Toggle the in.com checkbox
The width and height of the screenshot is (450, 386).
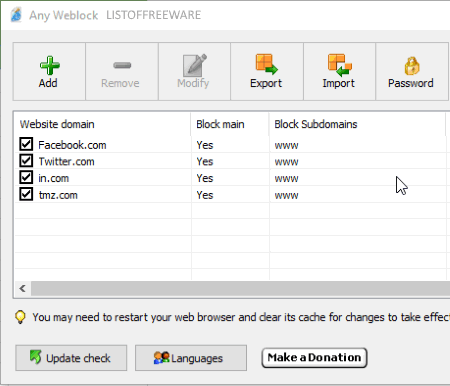26,177
